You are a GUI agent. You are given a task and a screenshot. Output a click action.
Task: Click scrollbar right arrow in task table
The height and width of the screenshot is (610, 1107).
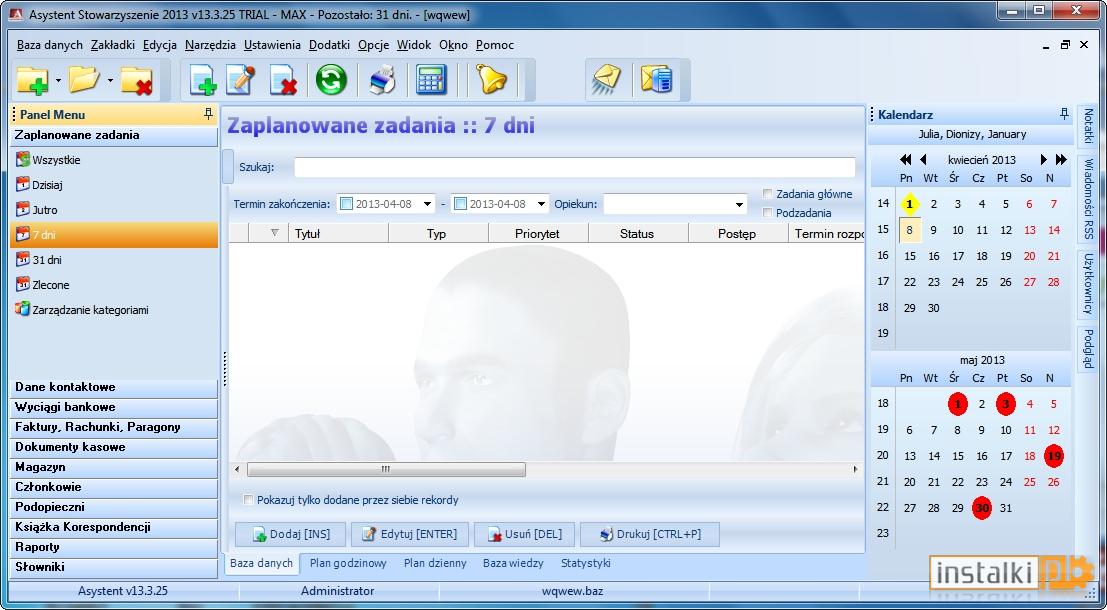click(x=856, y=470)
